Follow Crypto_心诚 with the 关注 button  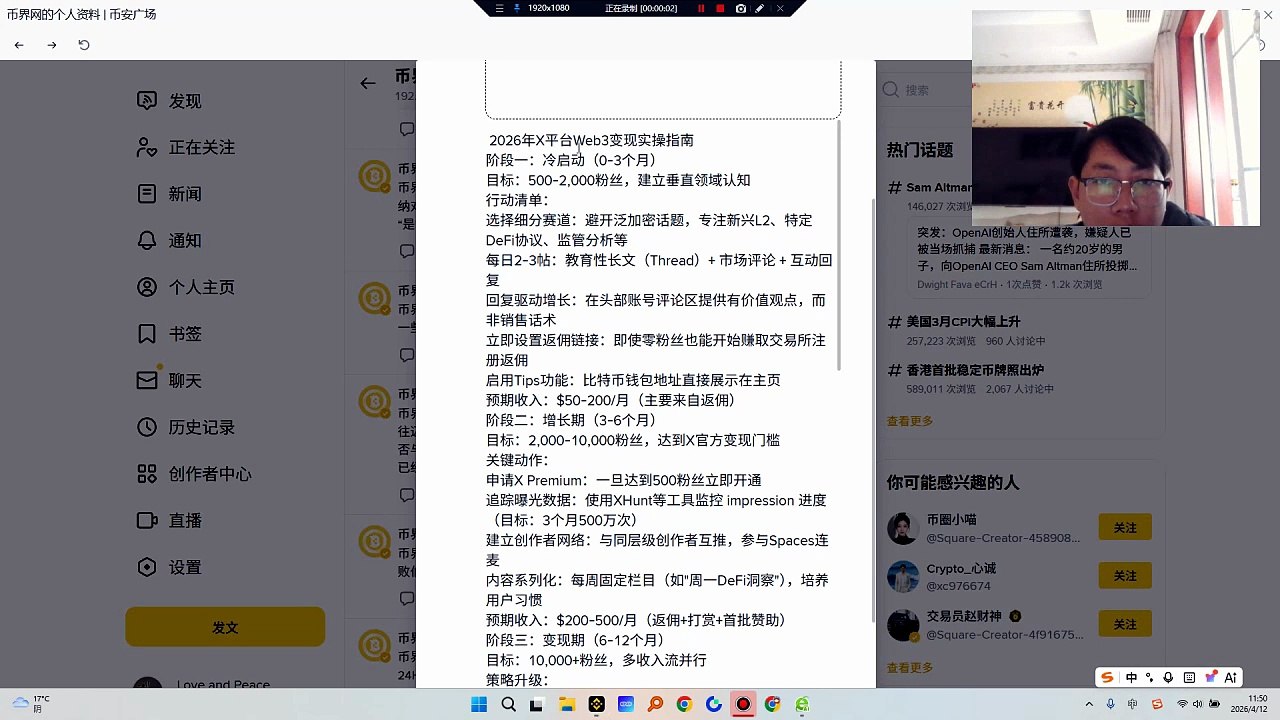tap(1125, 575)
